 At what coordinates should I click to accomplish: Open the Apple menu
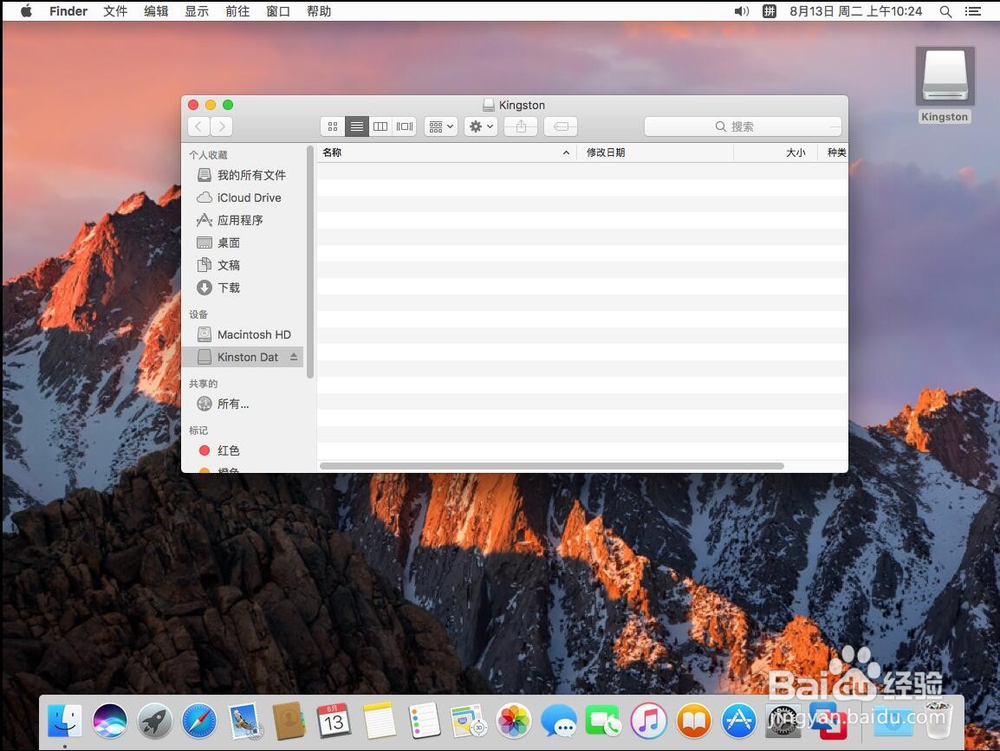pos(26,11)
